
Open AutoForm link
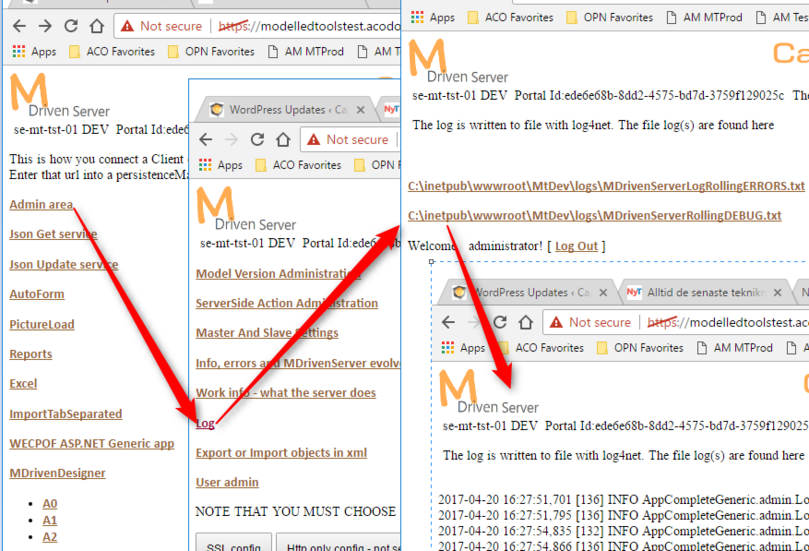click(37, 294)
